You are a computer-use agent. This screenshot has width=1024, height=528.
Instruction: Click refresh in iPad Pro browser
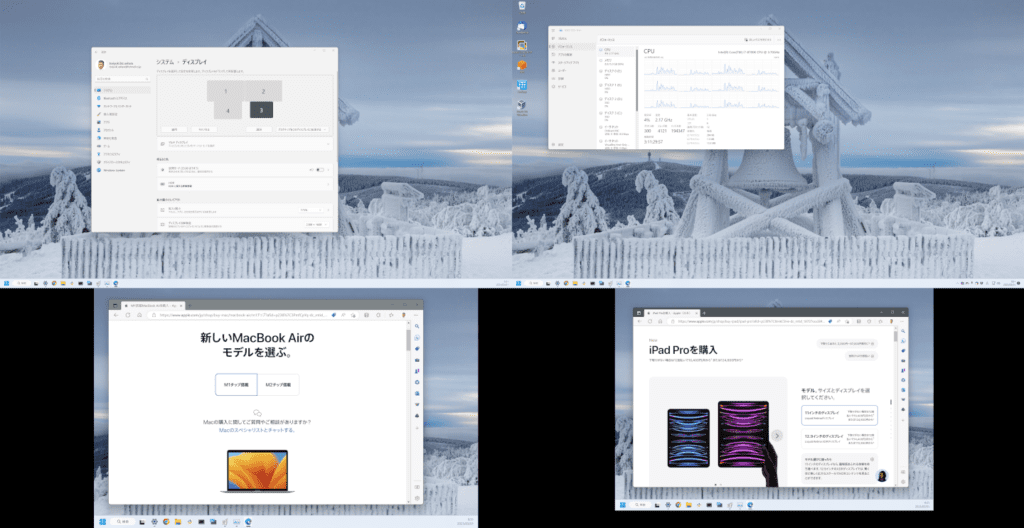pos(649,322)
